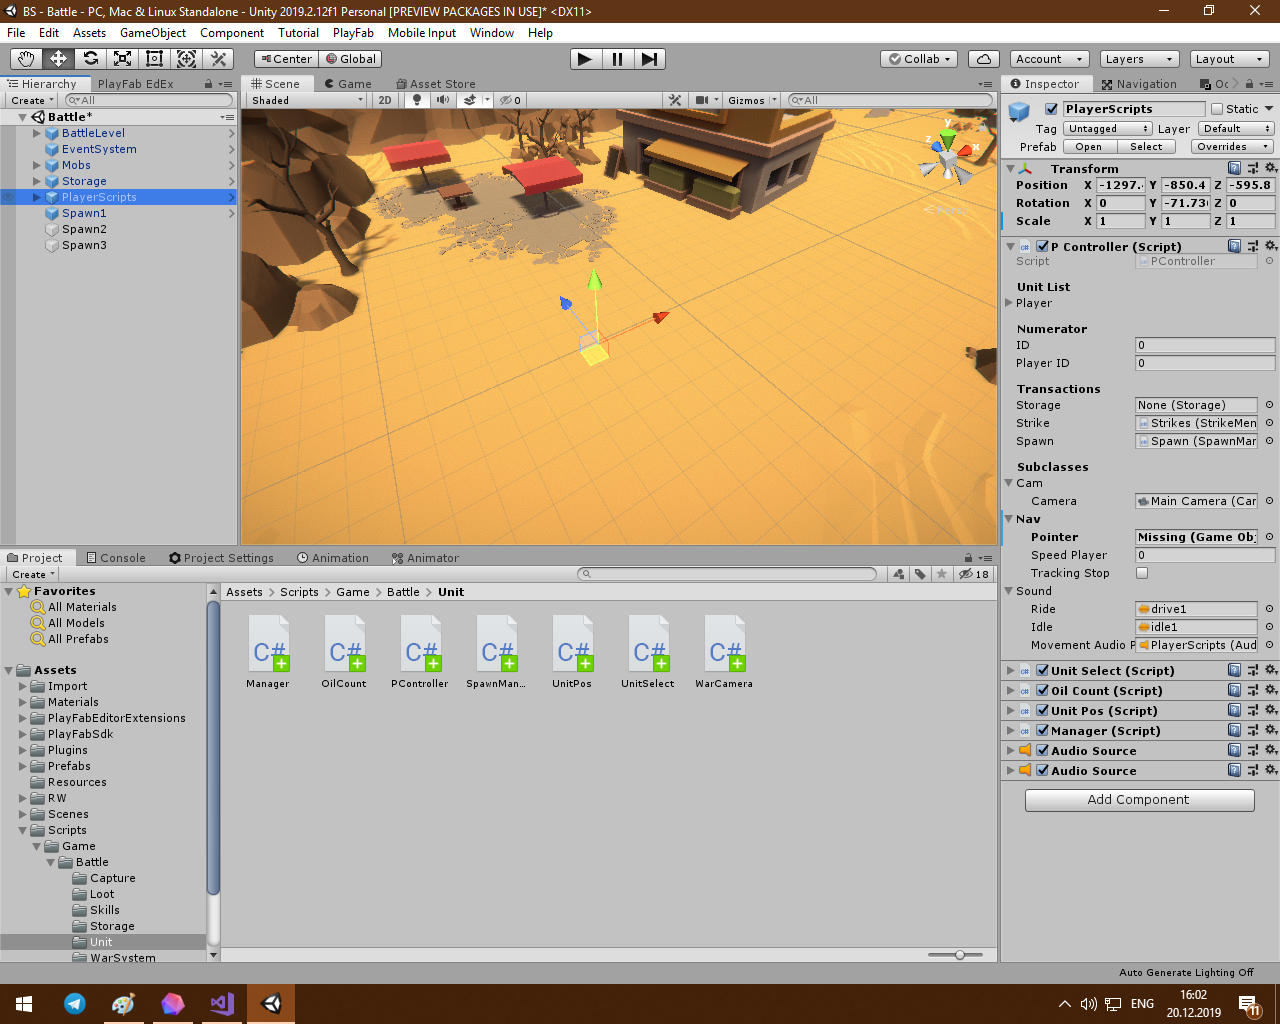Expand the Player unit list
Viewport: 1280px width, 1024px height.
tap(1009, 303)
